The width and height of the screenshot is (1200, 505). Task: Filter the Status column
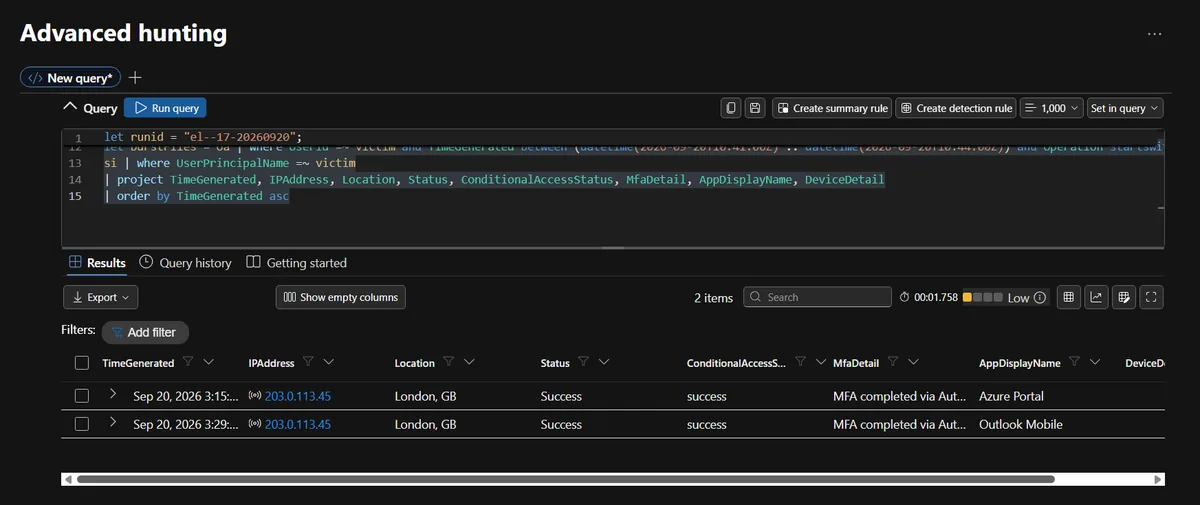(x=583, y=362)
